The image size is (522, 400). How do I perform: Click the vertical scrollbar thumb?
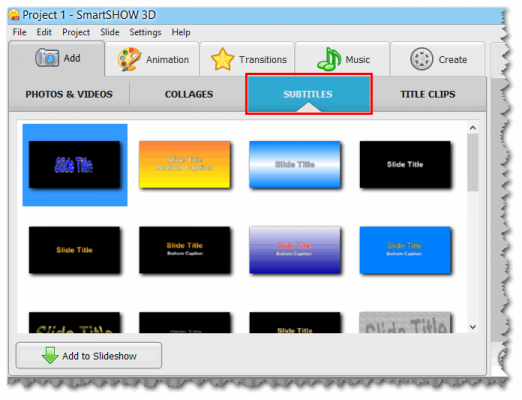pos(473,163)
